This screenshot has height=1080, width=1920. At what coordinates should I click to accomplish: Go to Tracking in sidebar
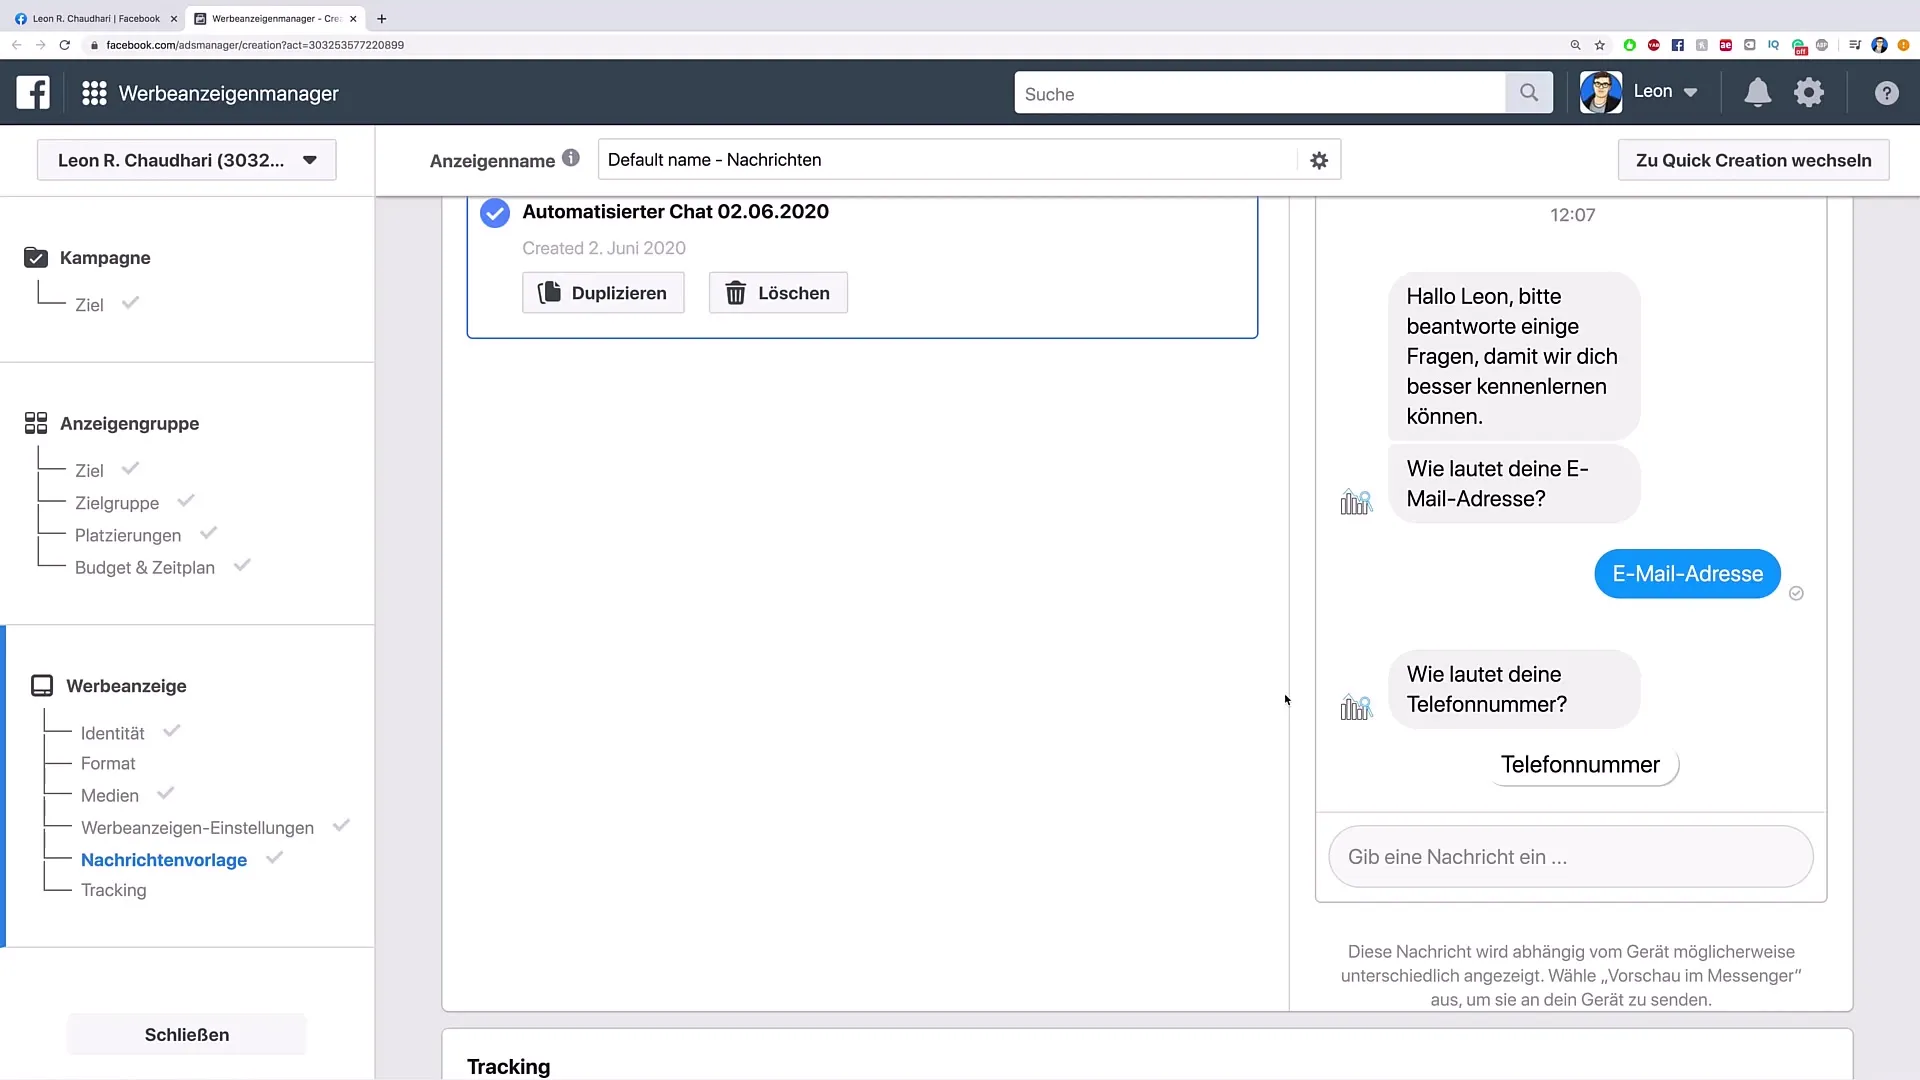coord(114,890)
